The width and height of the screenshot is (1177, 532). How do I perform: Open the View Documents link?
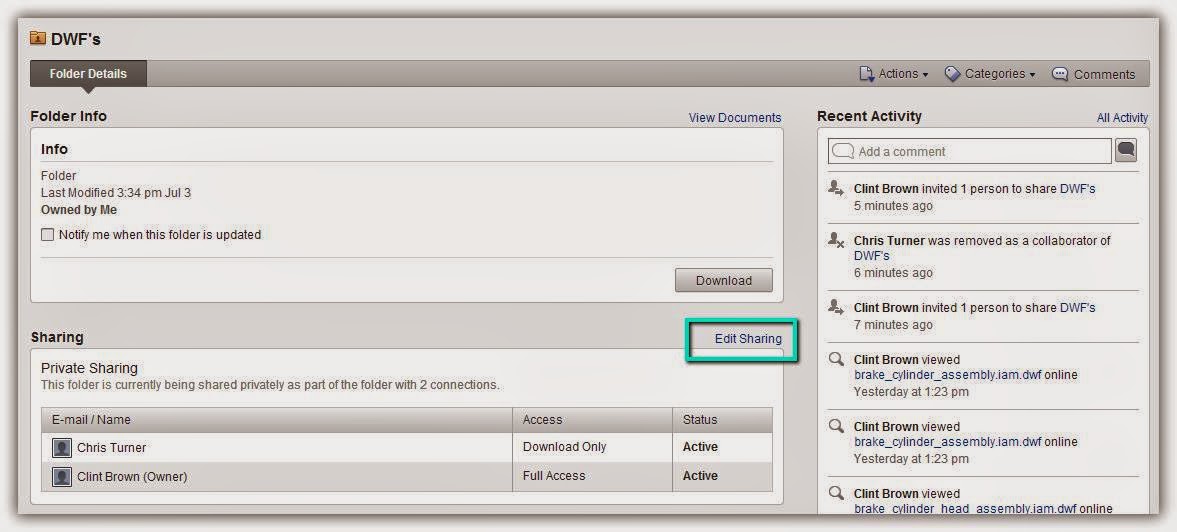coord(735,118)
